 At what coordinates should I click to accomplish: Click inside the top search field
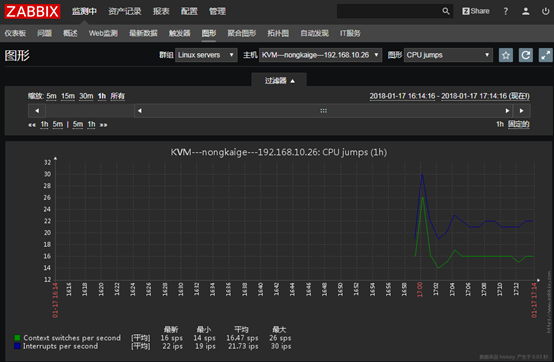pyautogui.click(x=390, y=11)
